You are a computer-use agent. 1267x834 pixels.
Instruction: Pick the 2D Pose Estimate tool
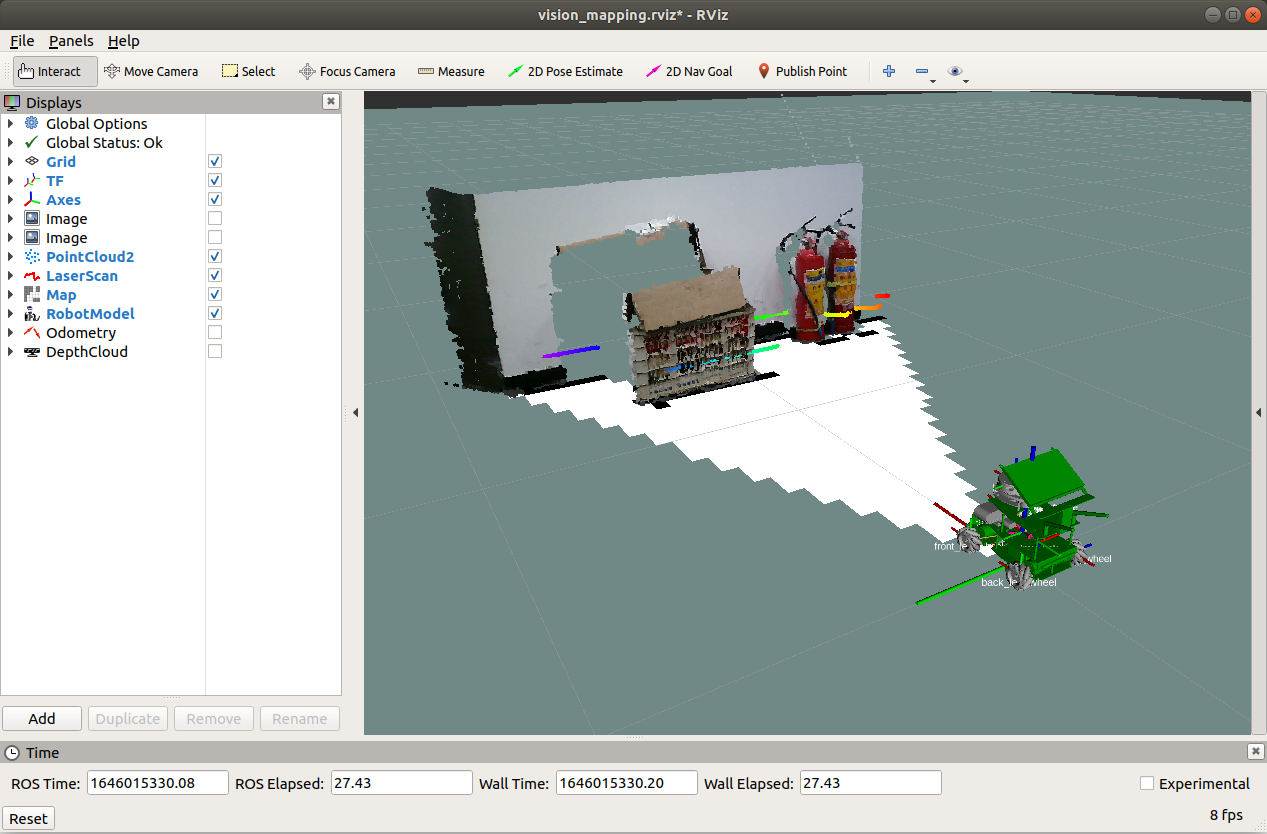pyautogui.click(x=565, y=72)
